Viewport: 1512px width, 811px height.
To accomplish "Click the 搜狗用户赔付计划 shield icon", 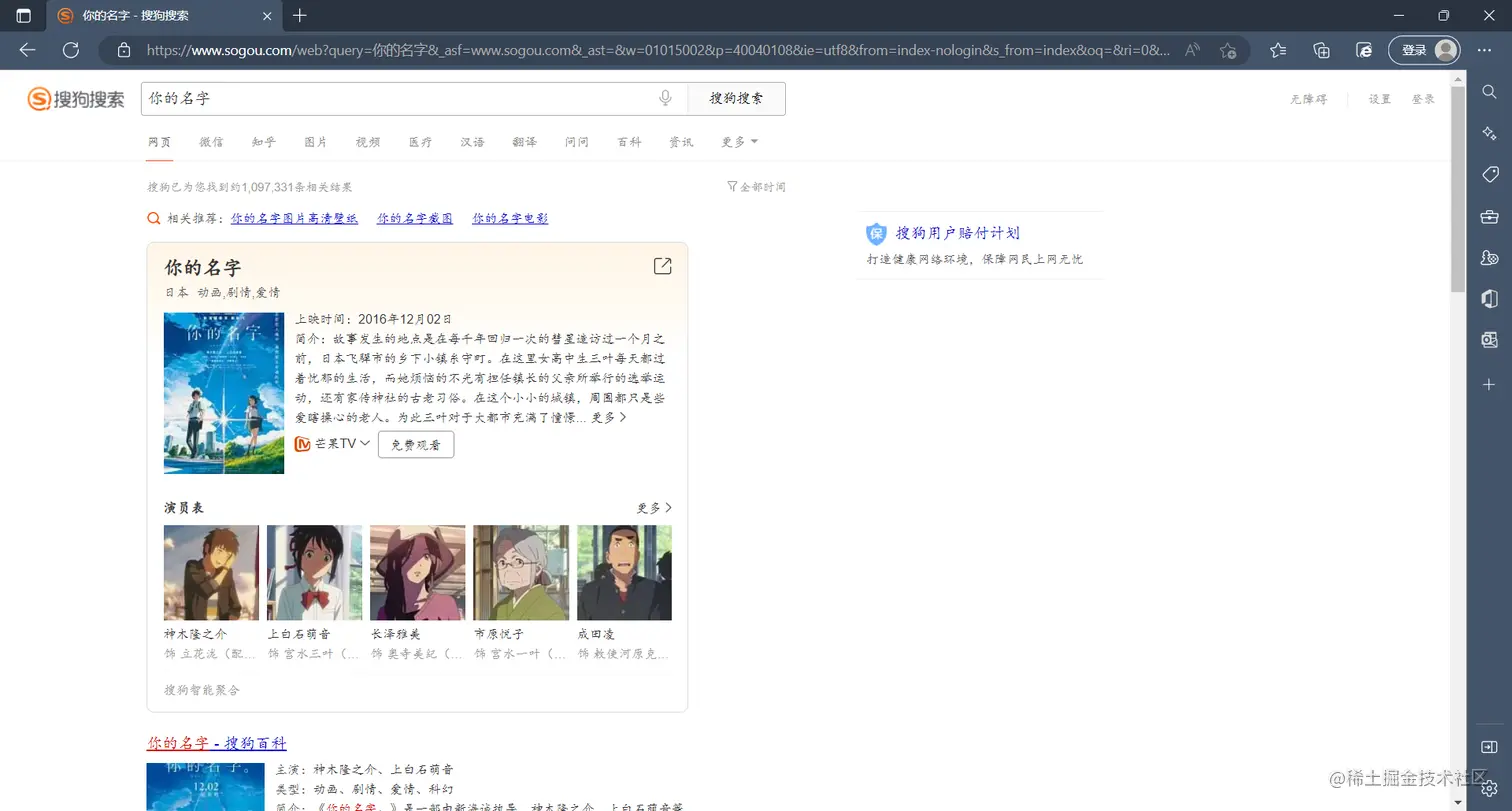I will pos(876,234).
